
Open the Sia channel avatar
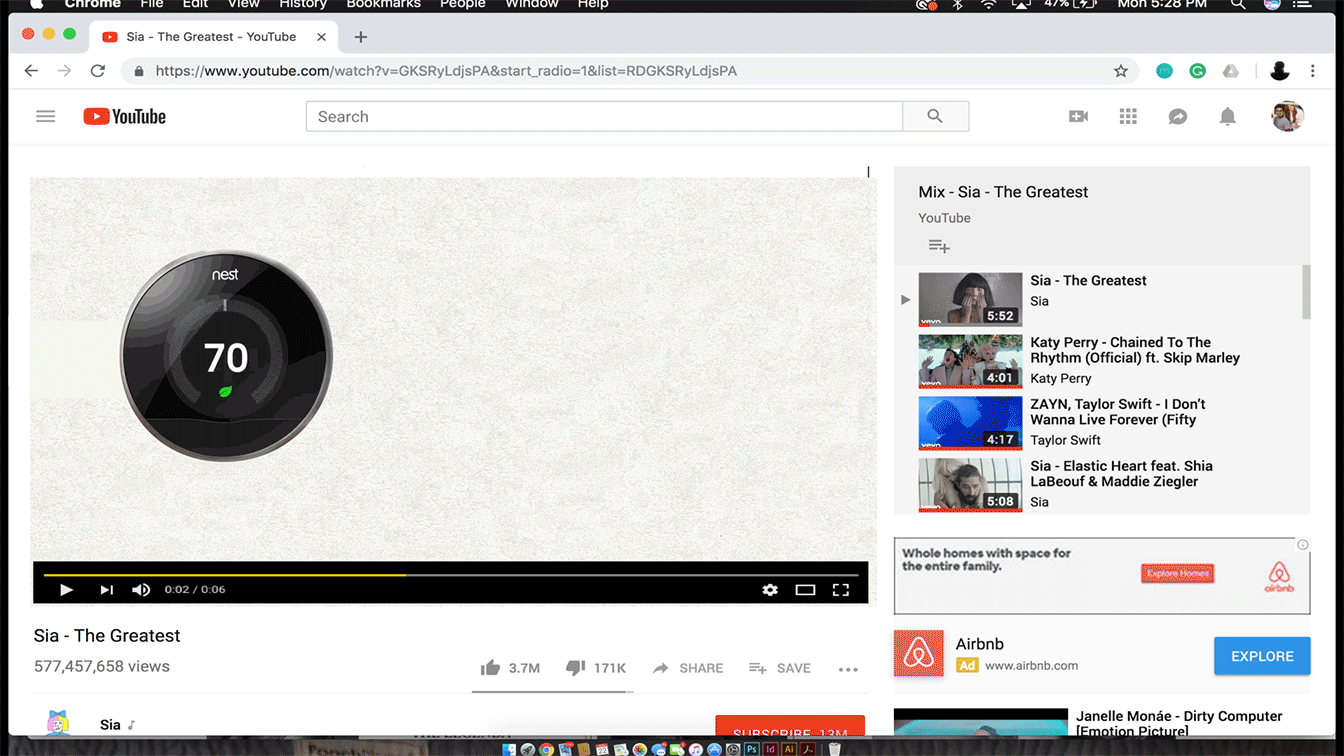(x=57, y=724)
